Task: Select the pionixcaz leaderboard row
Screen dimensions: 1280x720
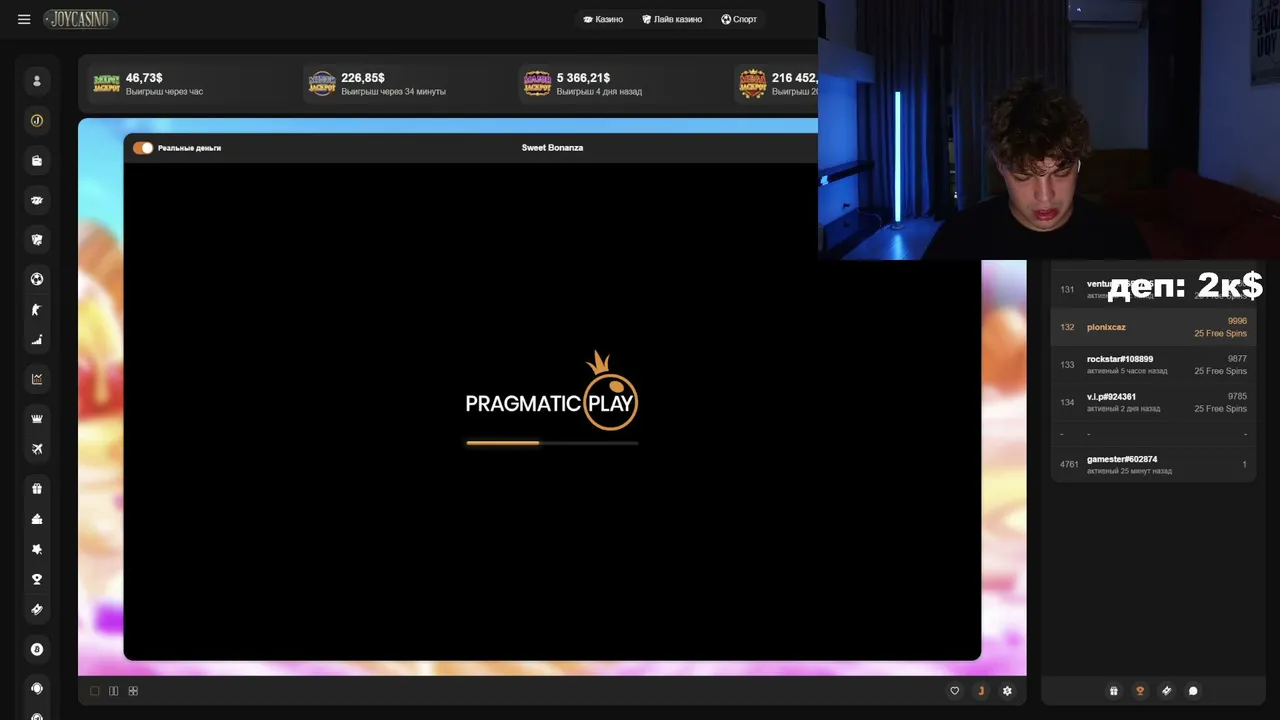Action: [1153, 327]
